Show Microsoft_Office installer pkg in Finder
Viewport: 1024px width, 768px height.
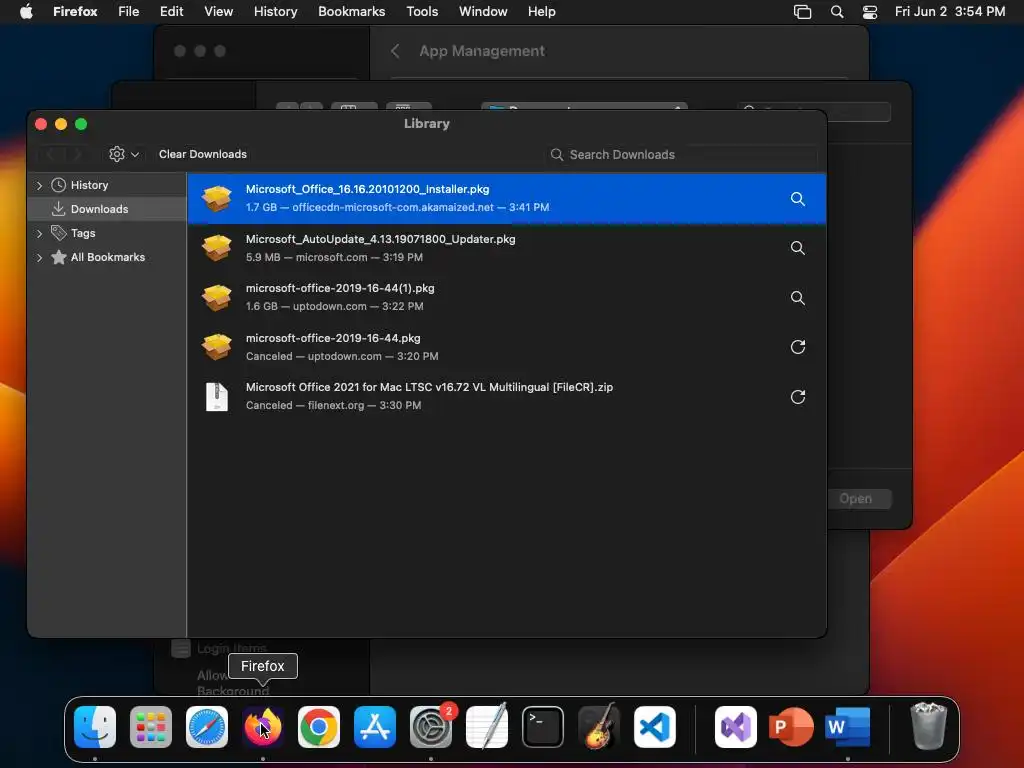coord(797,199)
